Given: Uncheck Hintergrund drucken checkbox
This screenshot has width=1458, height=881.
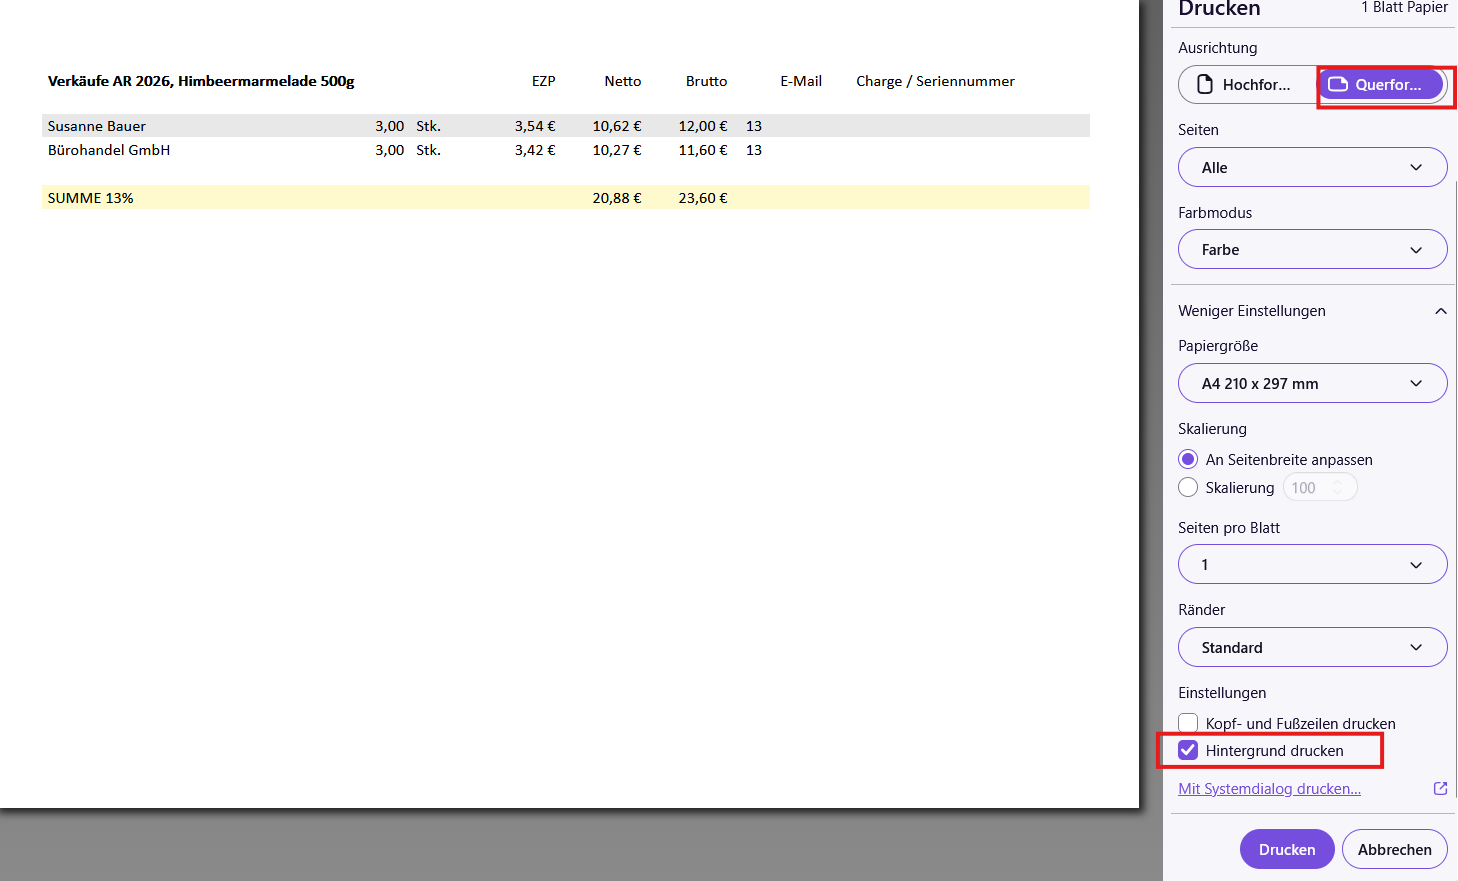Looking at the screenshot, I should coord(1188,750).
